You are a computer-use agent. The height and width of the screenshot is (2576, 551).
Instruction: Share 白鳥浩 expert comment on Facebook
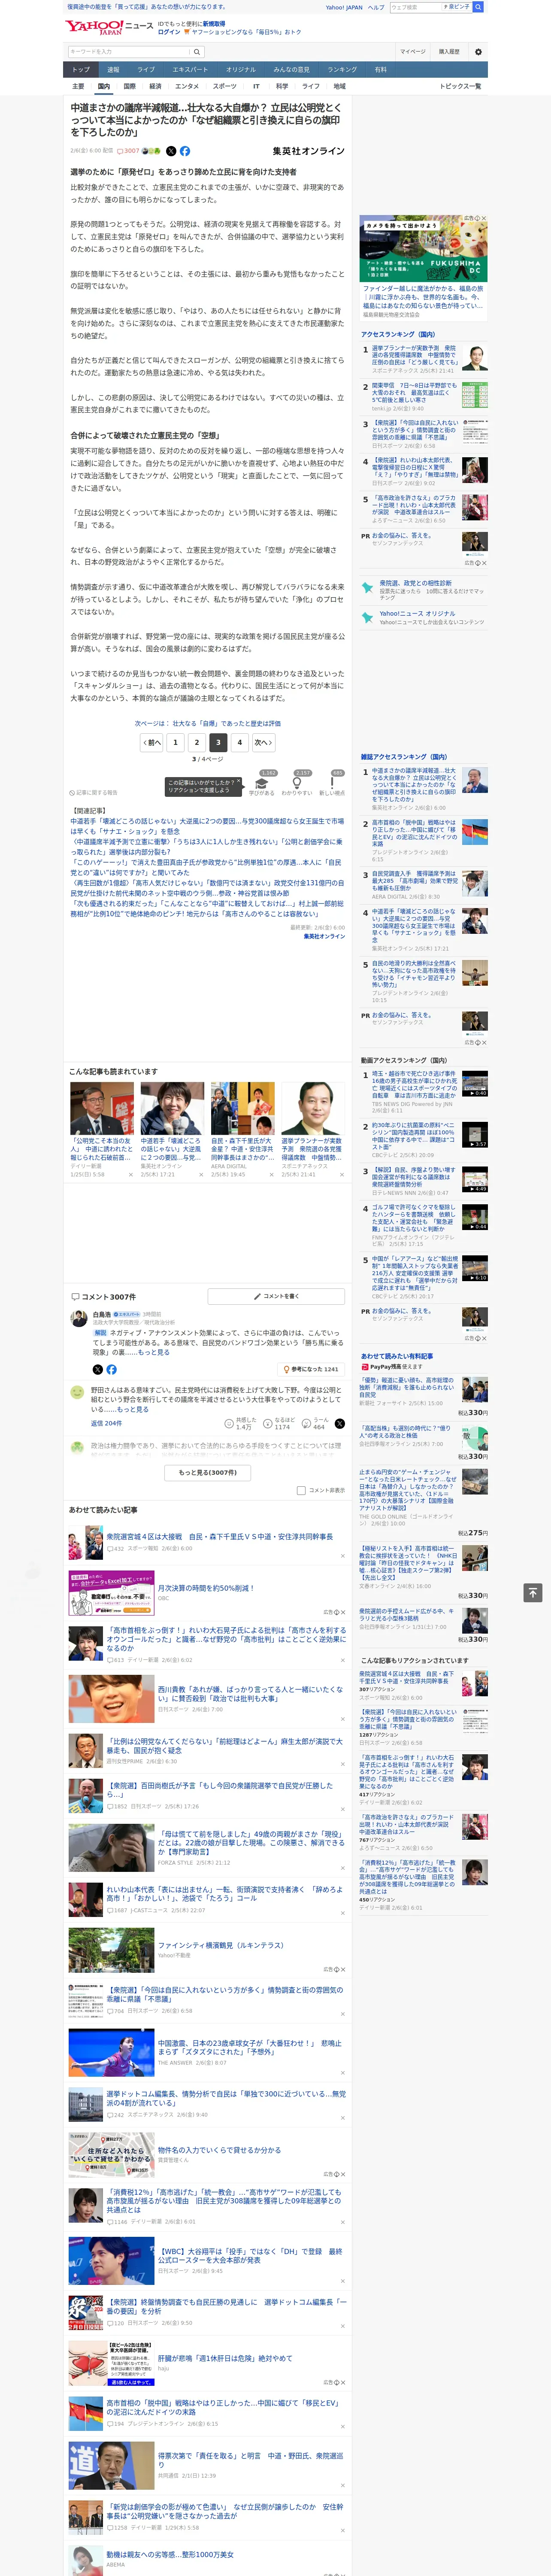tap(111, 1369)
